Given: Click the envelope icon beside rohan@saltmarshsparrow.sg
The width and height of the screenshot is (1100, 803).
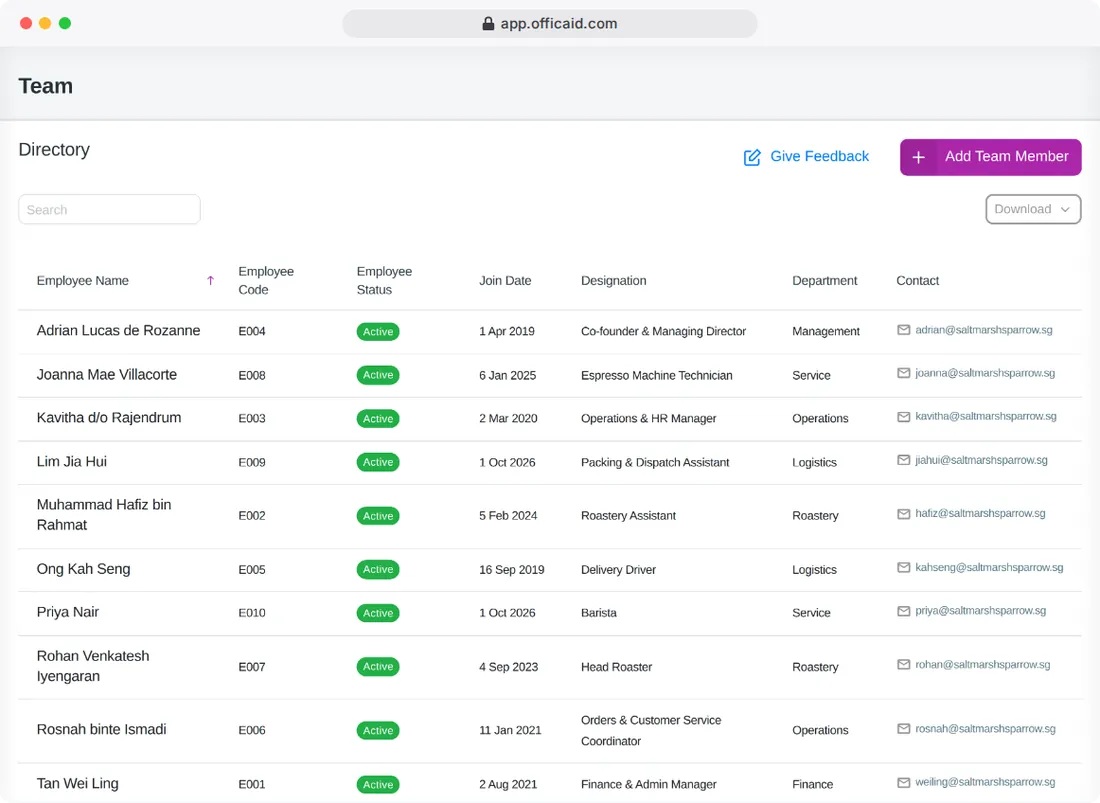Looking at the screenshot, I should point(904,665).
